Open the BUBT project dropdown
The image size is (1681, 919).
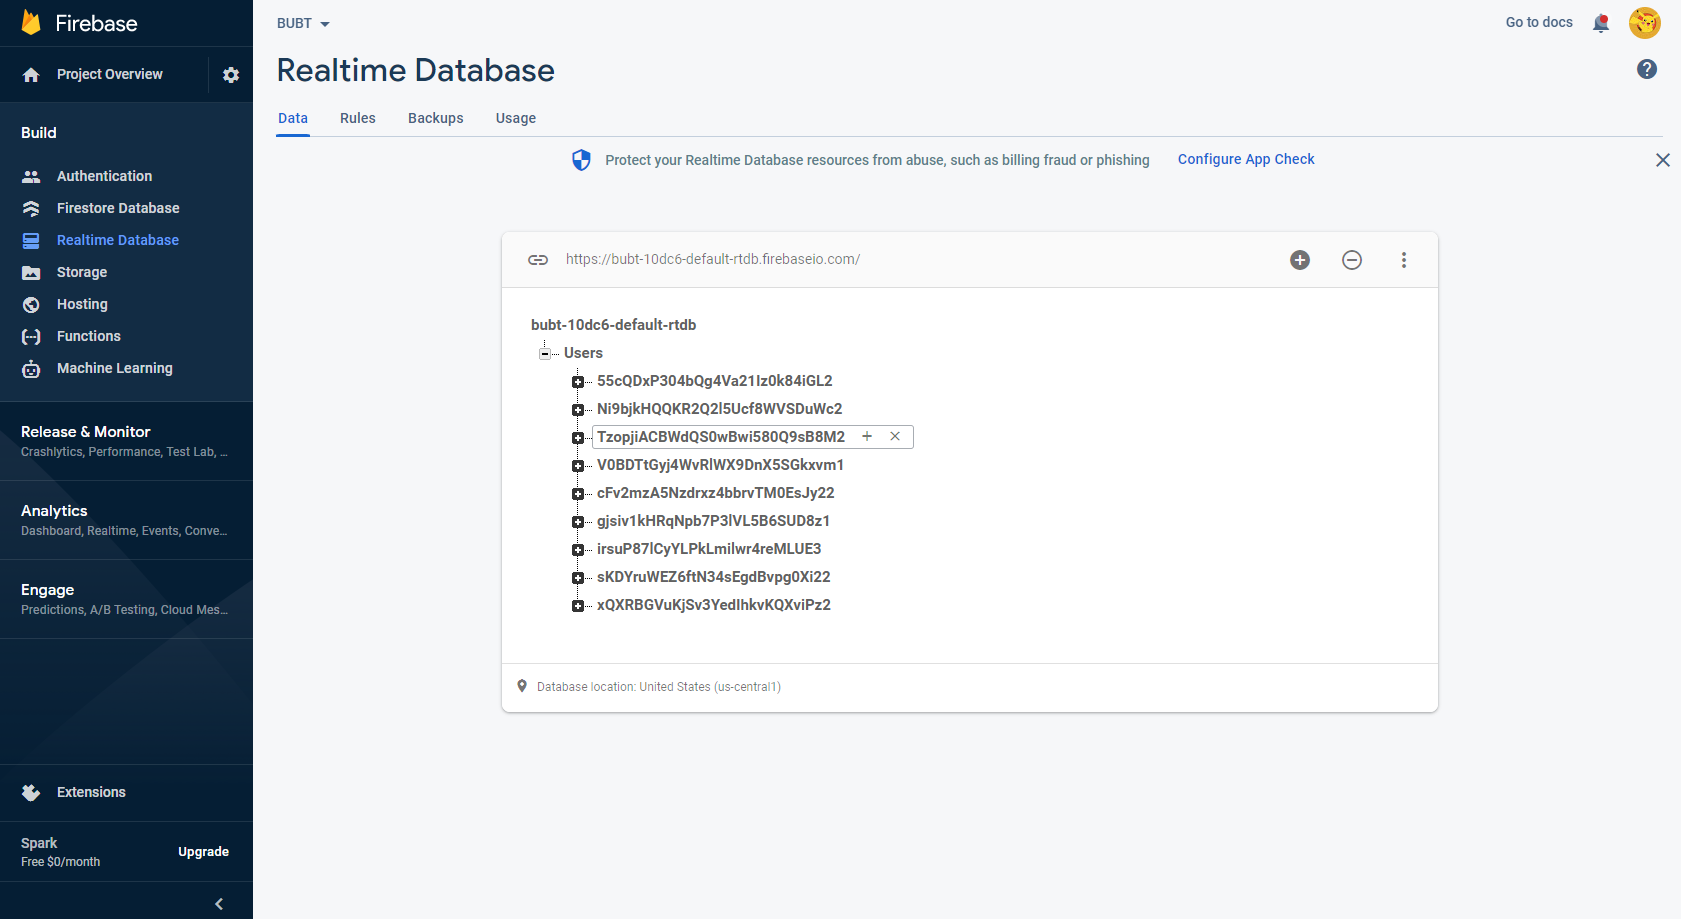click(303, 22)
